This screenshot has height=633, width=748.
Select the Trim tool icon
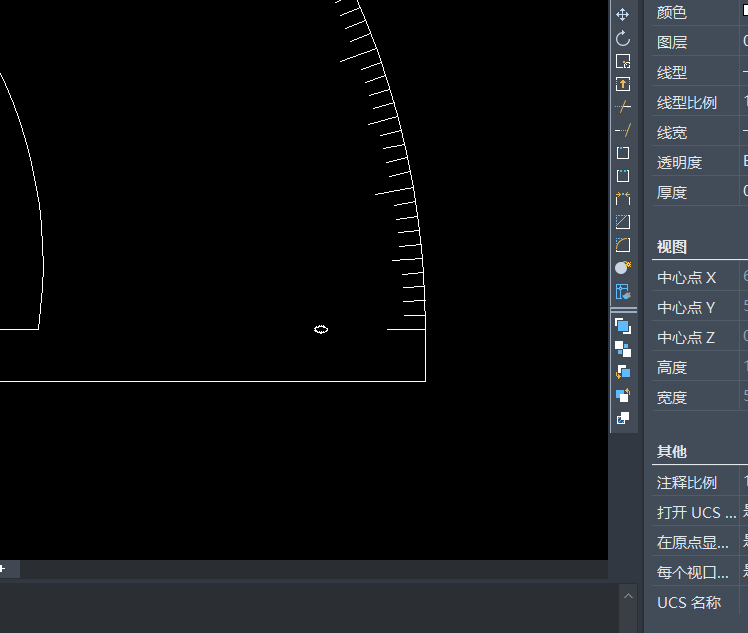click(623, 107)
